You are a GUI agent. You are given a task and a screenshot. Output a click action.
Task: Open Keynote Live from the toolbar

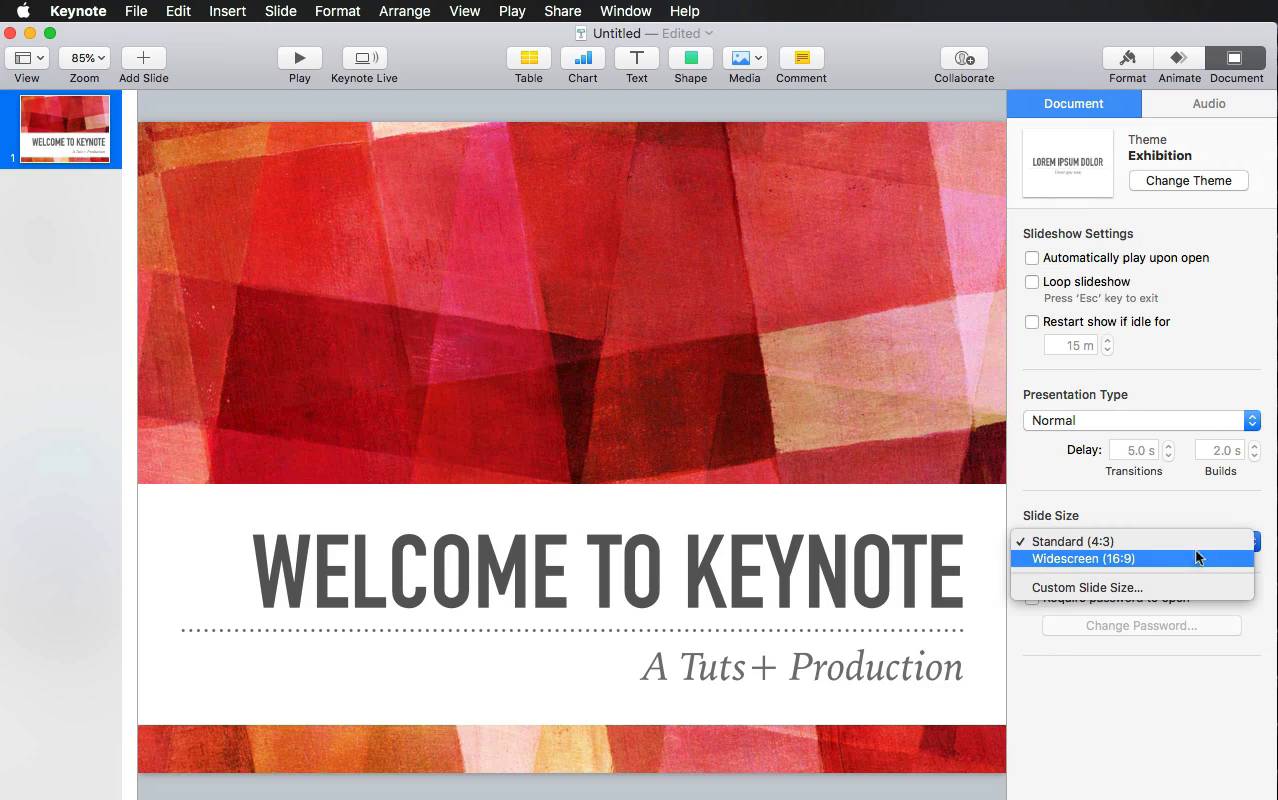coord(364,58)
